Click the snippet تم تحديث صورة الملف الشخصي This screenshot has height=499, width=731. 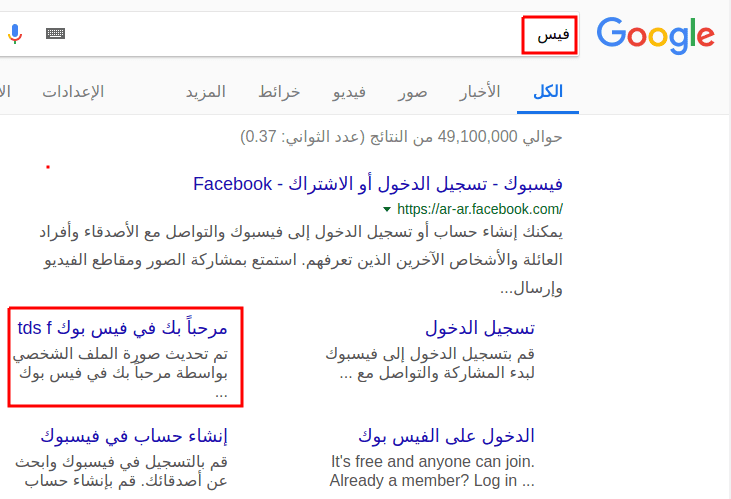[120, 372]
